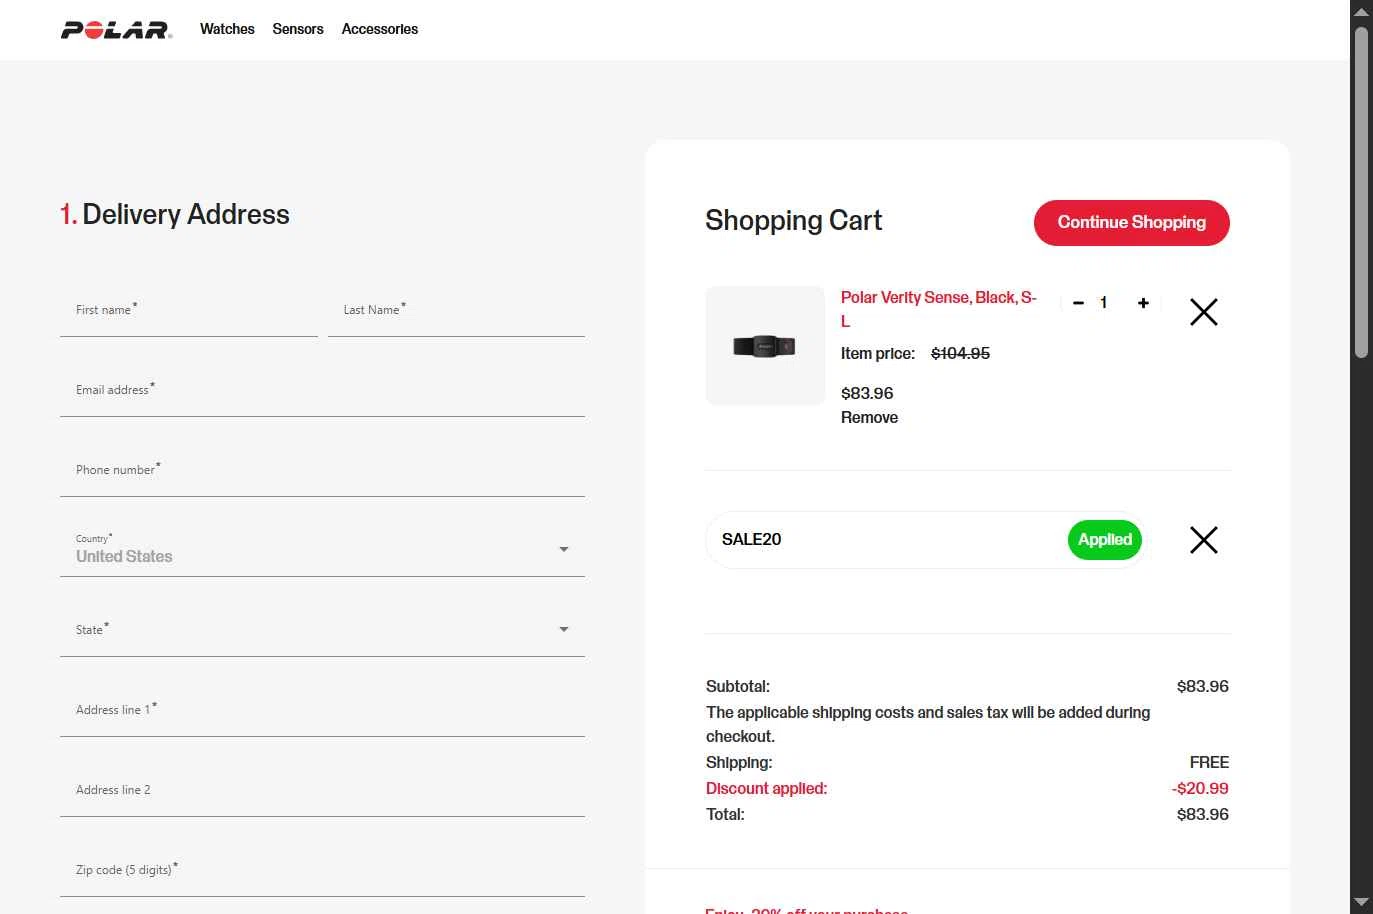Decrease item quantity with minus icon
The image size is (1373, 914).
point(1078,303)
